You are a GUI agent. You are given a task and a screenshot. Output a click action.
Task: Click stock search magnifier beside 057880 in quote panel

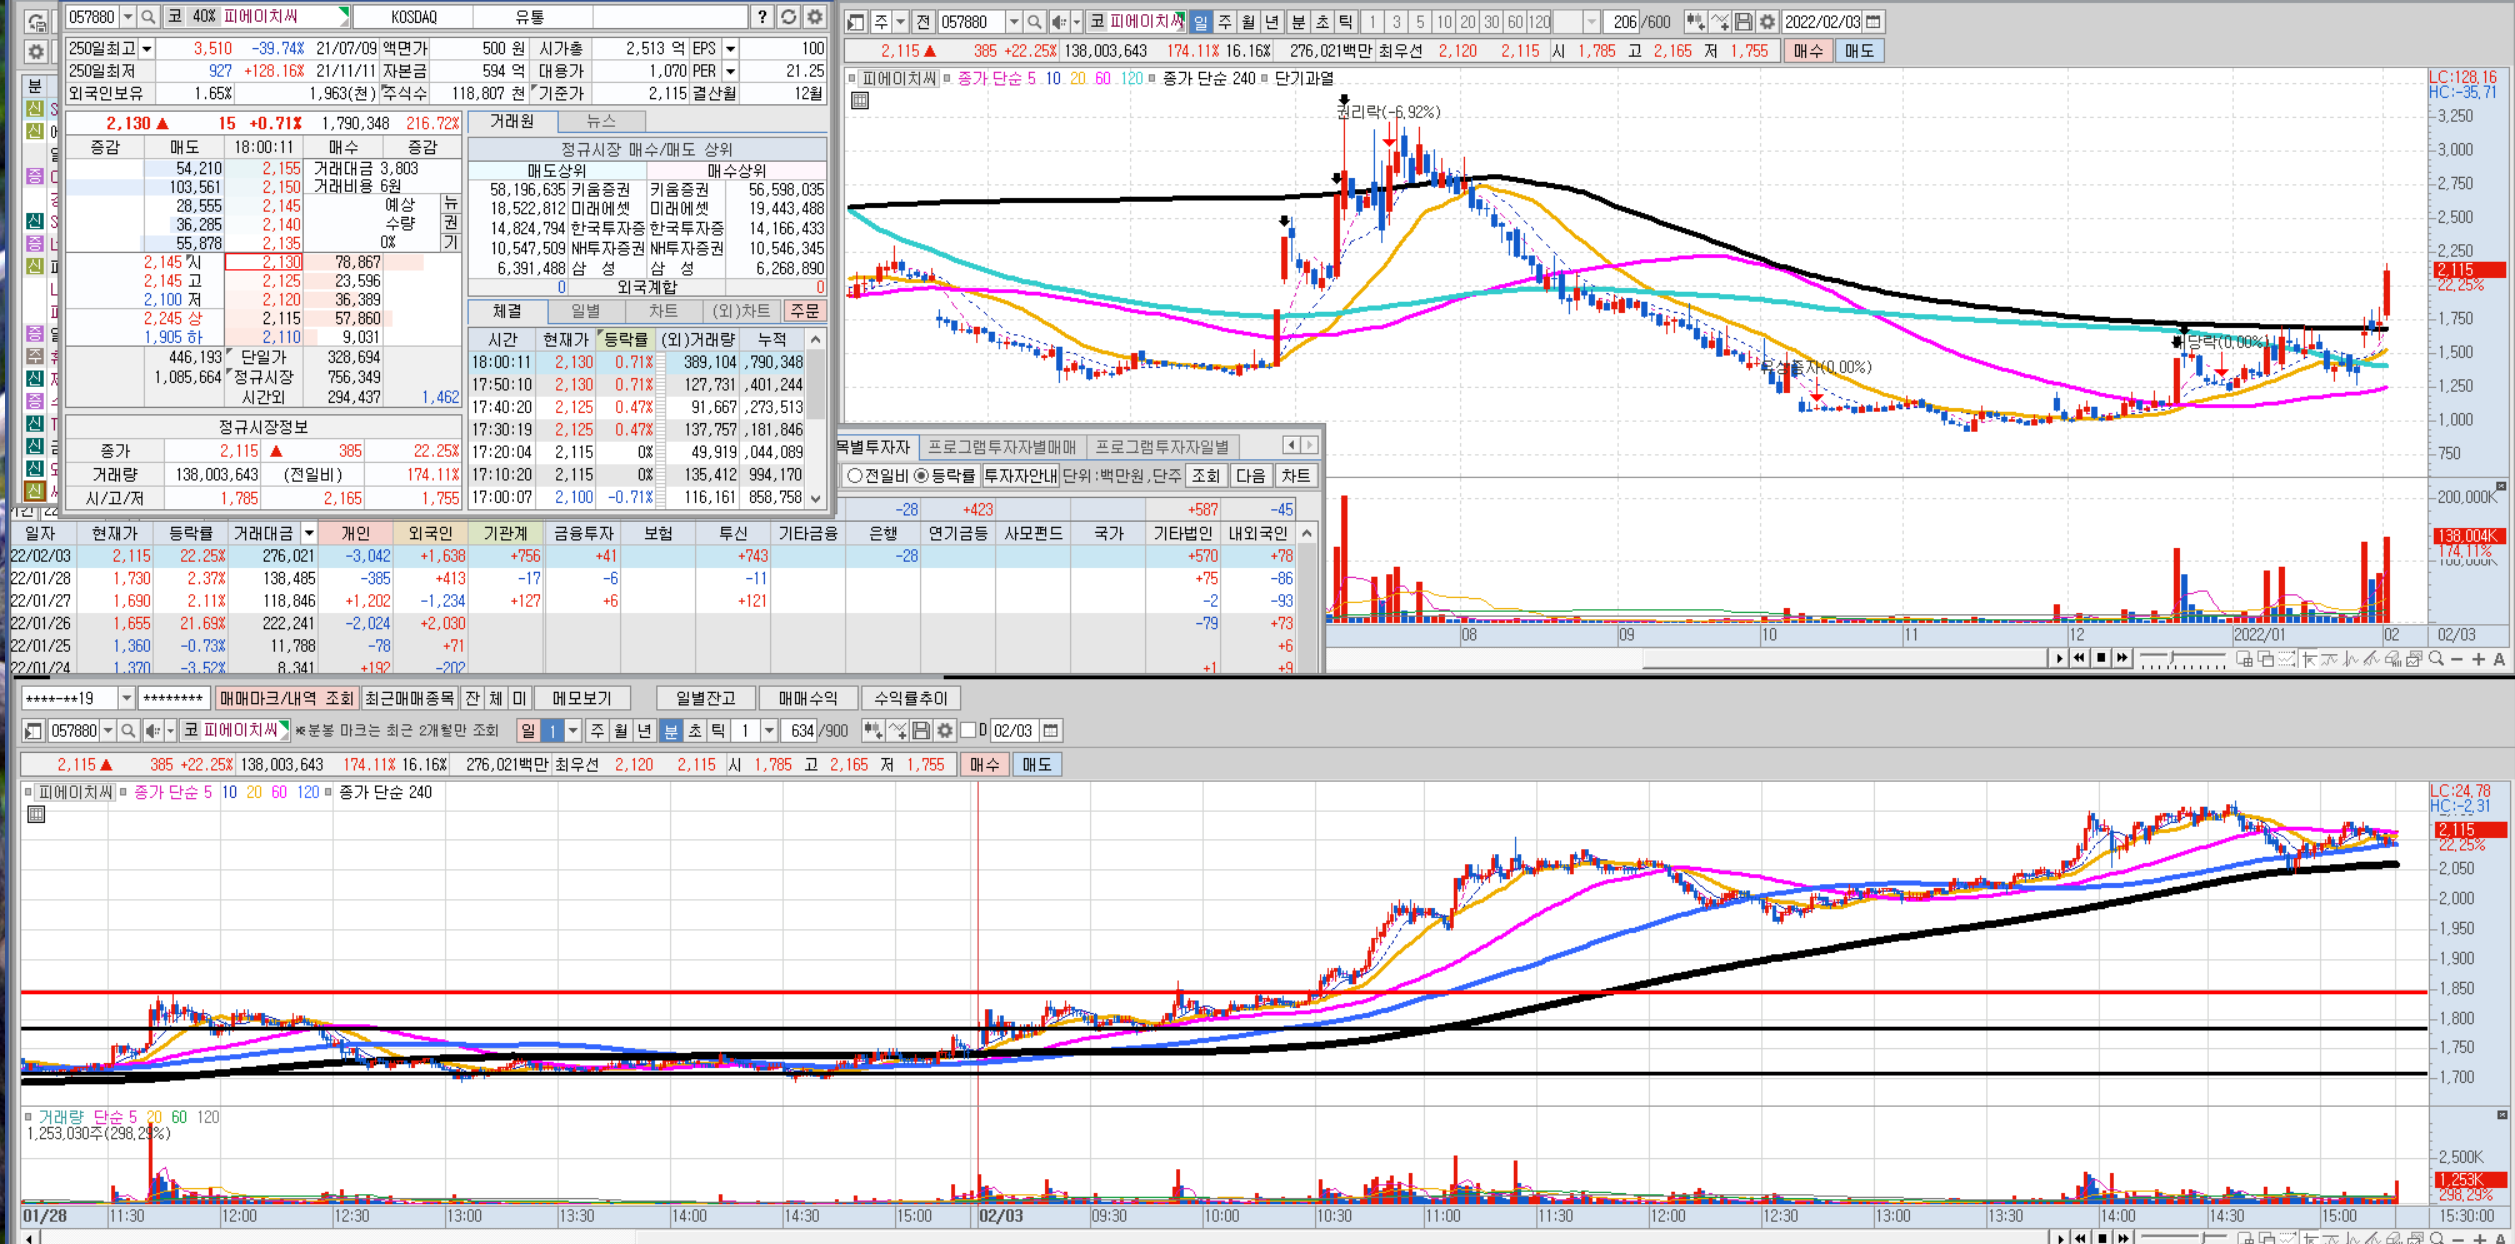click(148, 17)
